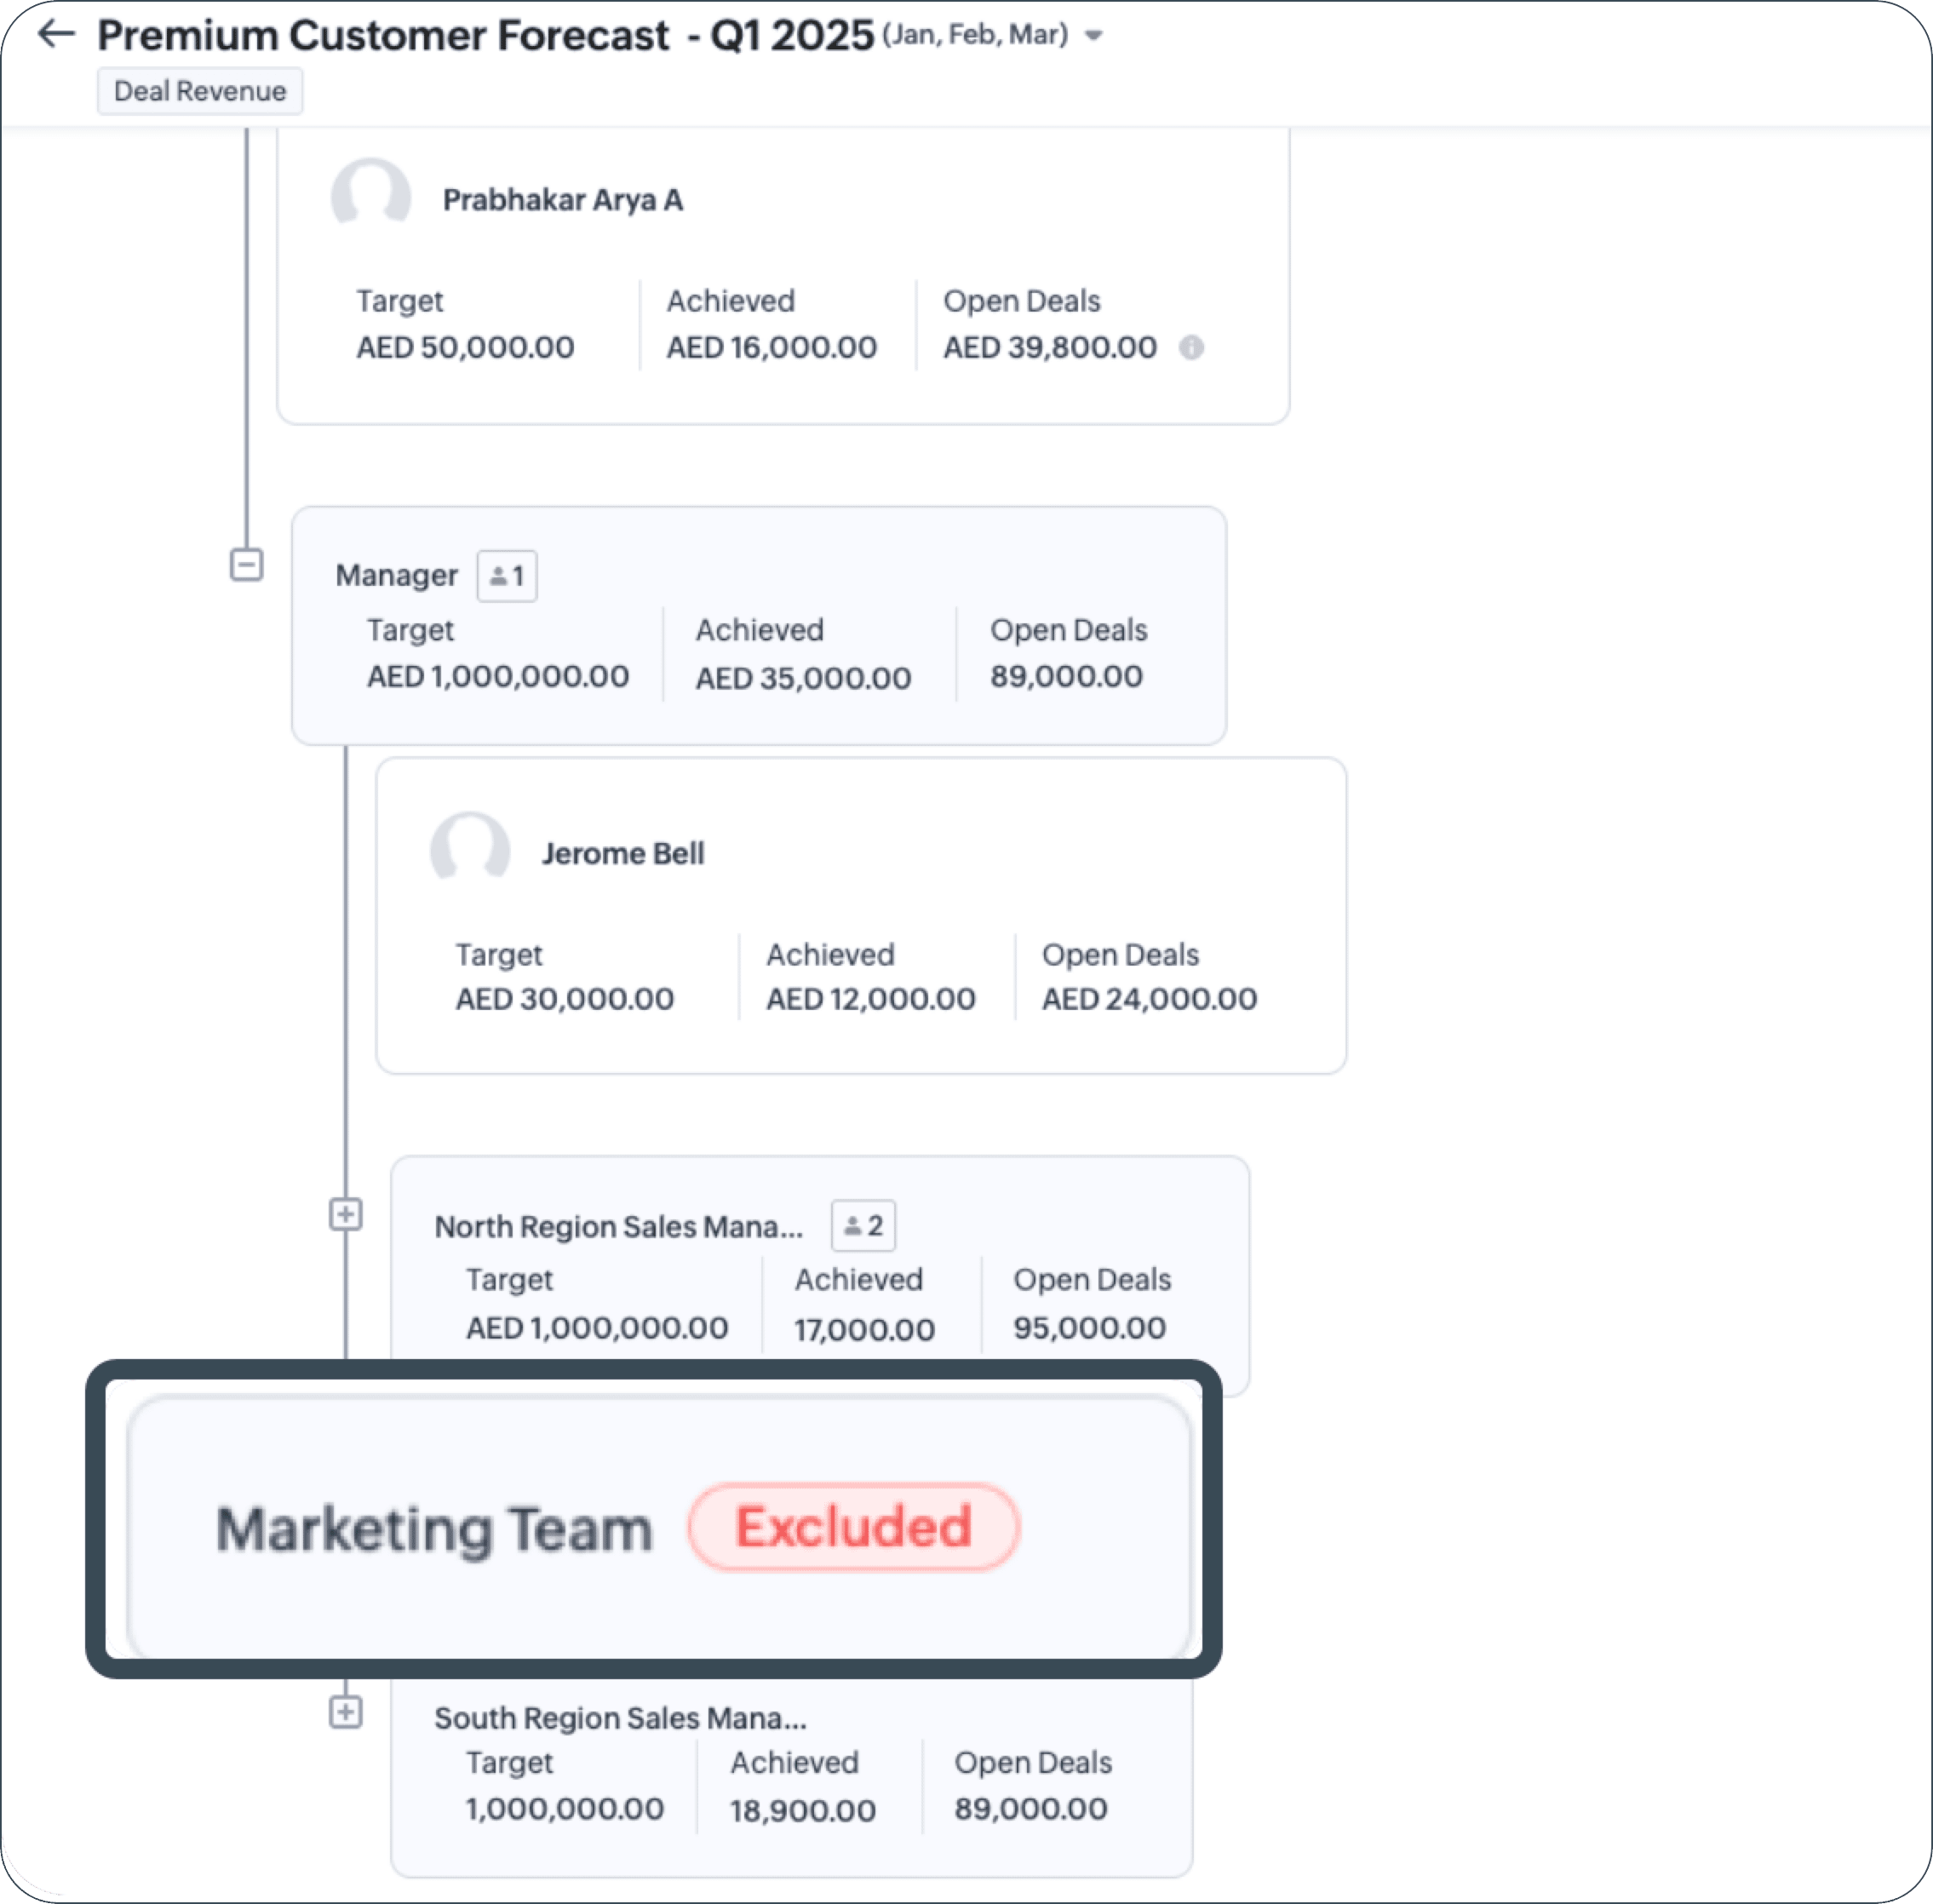Click the North Region user count badge

863,1225
